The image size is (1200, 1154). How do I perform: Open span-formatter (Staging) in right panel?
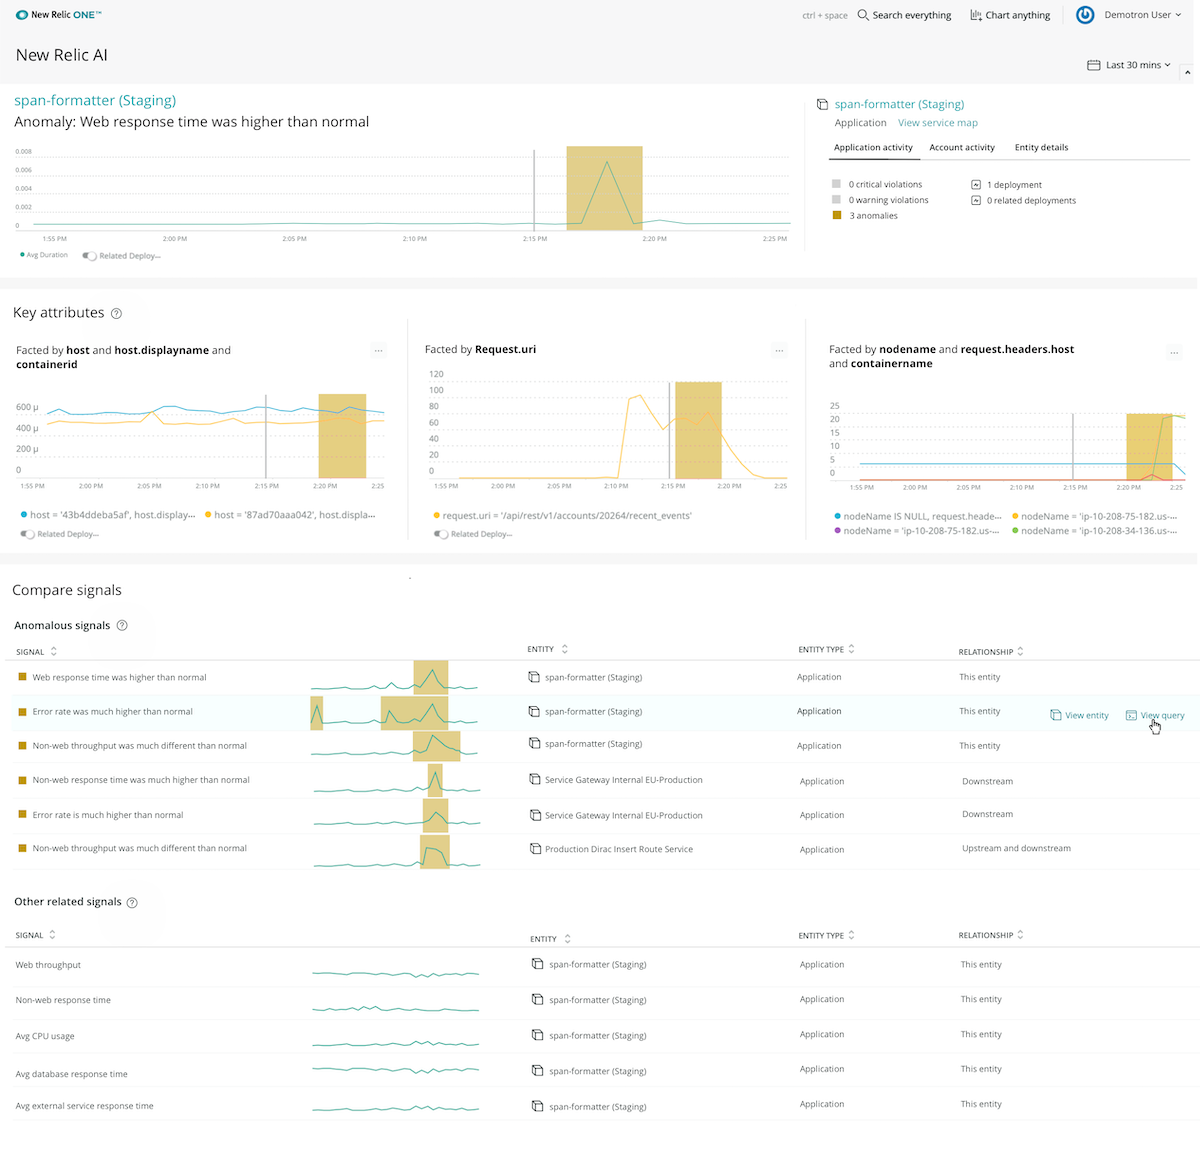[899, 104]
